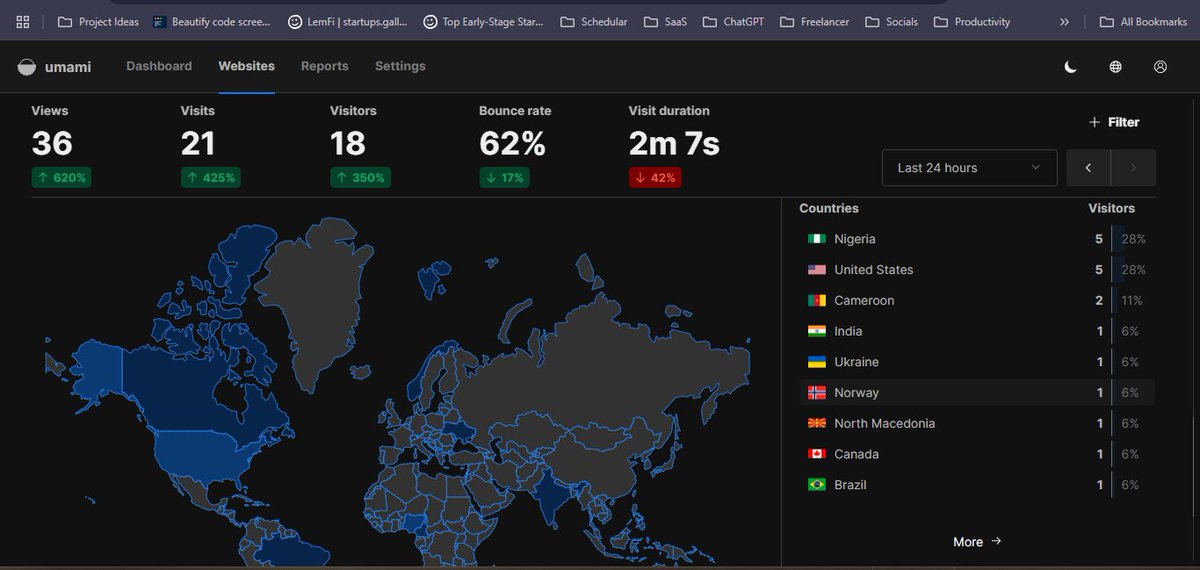The width and height of the screenshot is (1200, 570).
Task: Click the Visit duration 2m 7s value
Action: tap(674, 144)
